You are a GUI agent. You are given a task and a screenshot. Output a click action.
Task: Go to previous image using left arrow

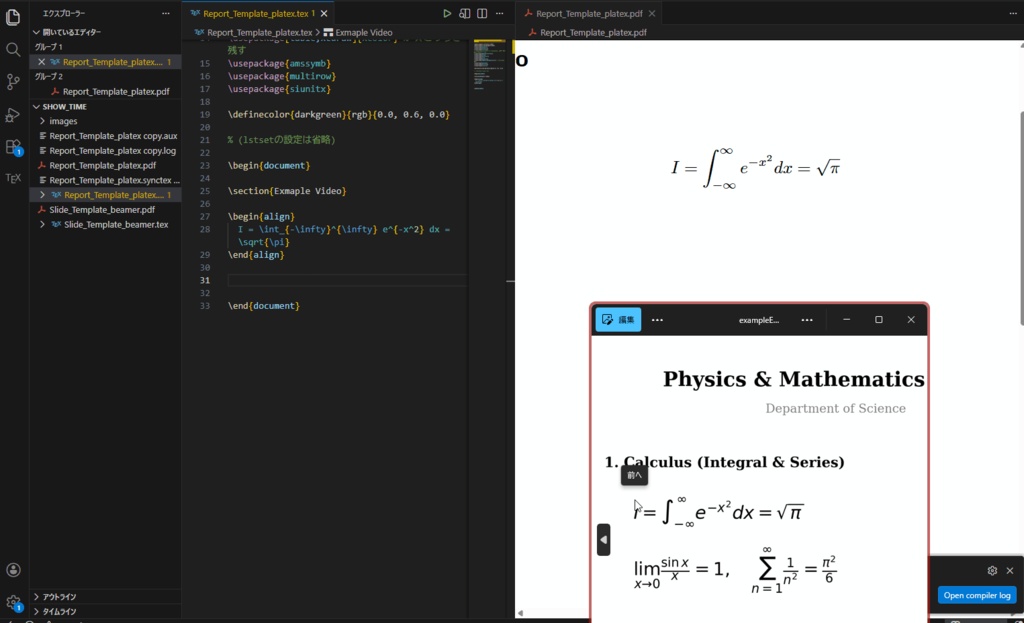[x=603, y=539]
